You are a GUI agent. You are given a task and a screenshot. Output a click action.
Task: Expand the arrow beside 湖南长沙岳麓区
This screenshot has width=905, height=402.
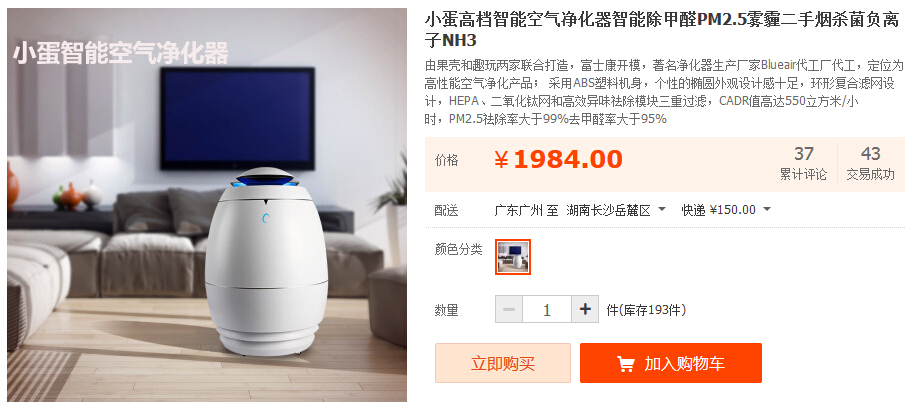tap(661, 209)
